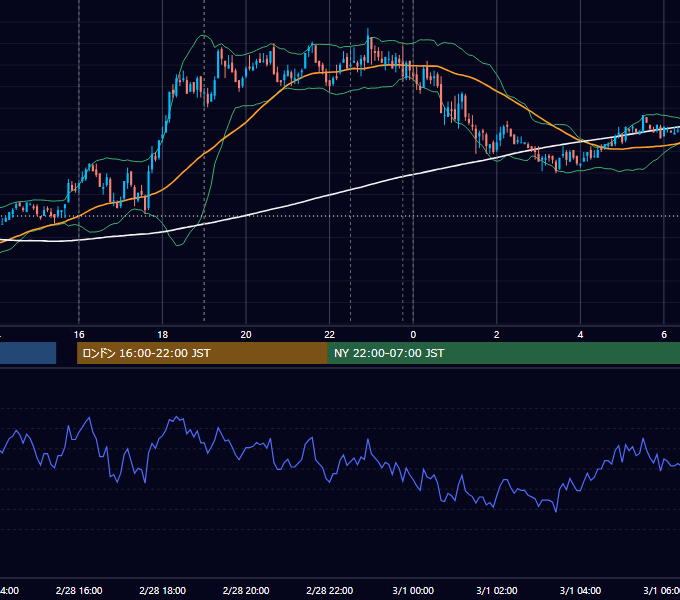680x600 pixels.
Task: Click the London 16:00-22:00 JST session bar
Action: [202, 353]
